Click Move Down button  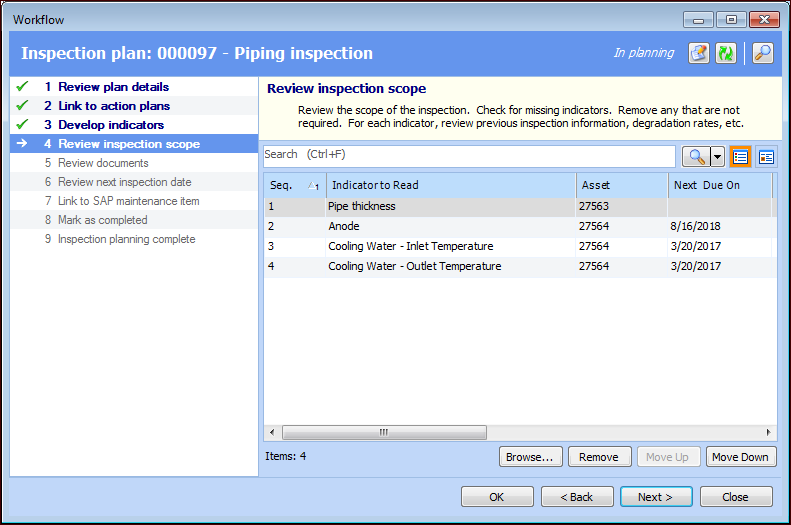click(741, 457)
